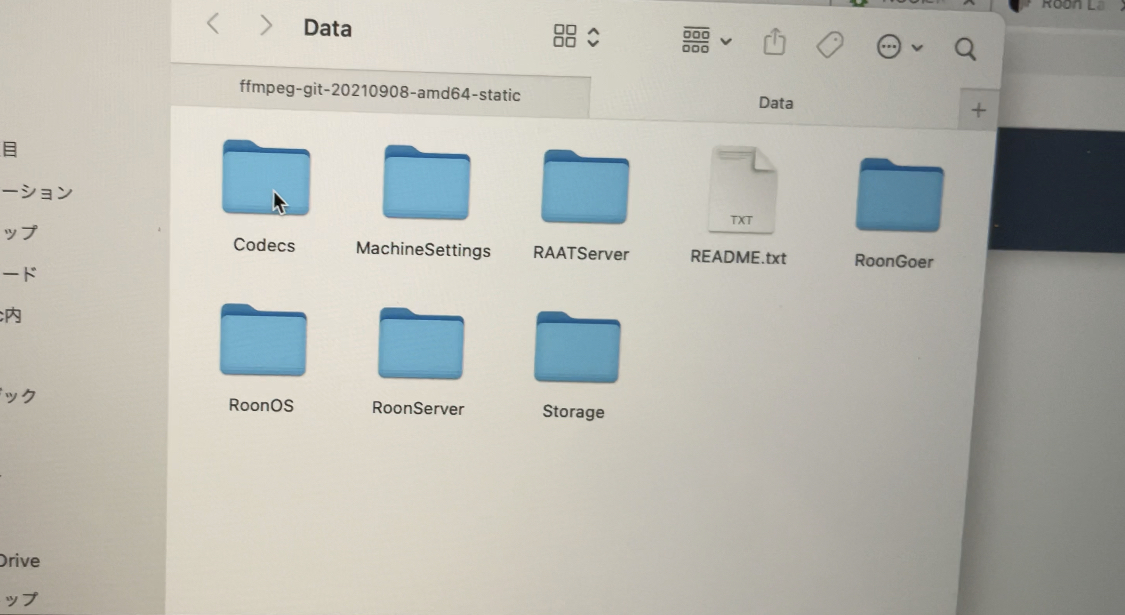1125x615 pixels.
Task: Select the RoonOS folder icon
Action: (x=263, y=339)
